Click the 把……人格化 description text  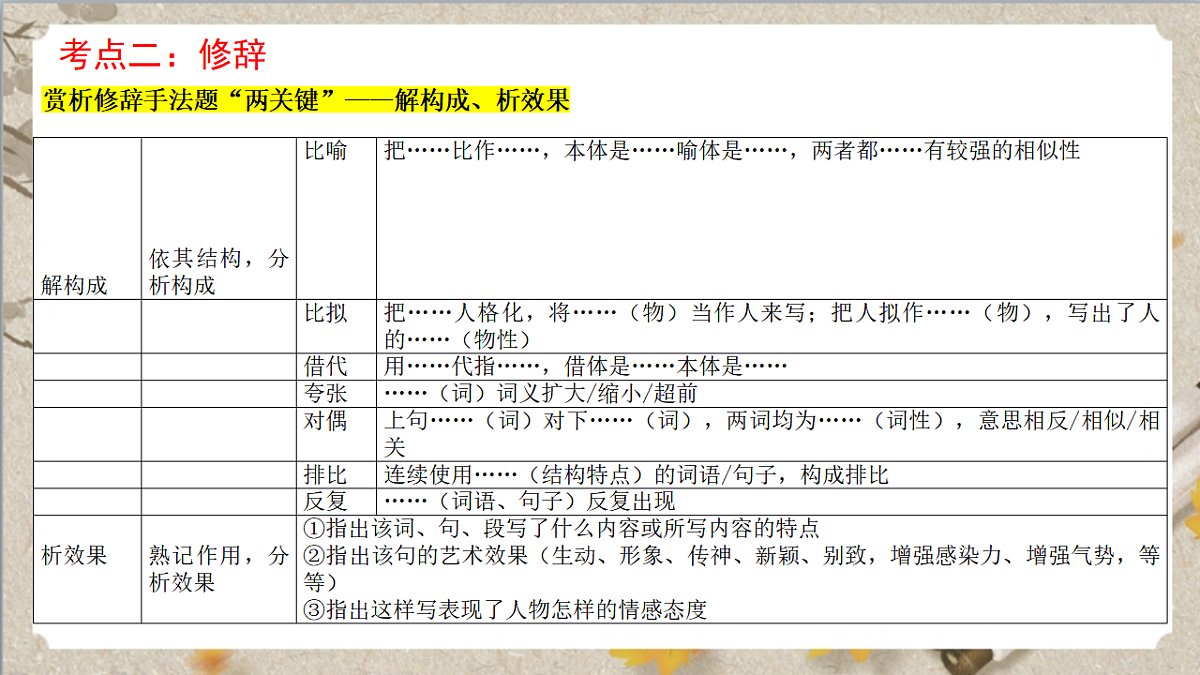click(x=772, y=326)
